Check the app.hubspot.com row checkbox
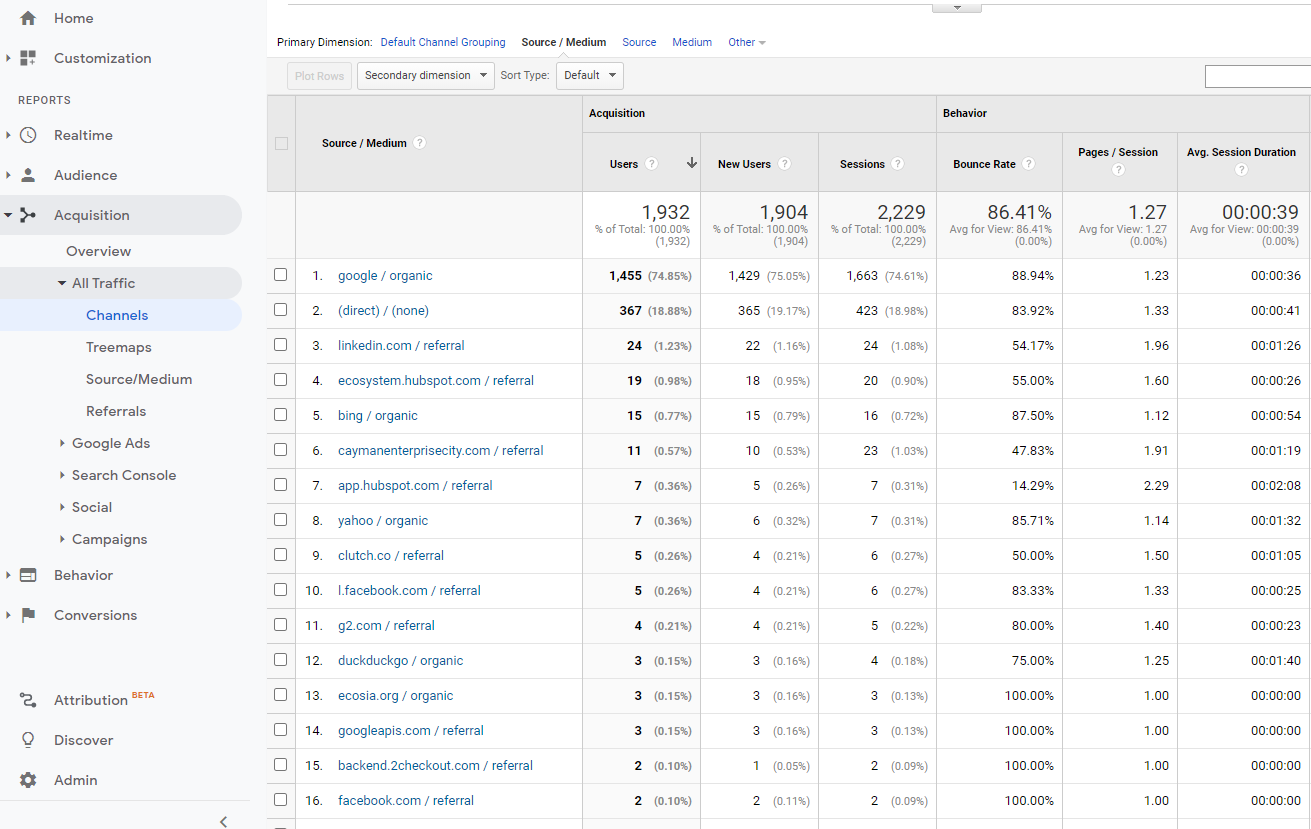This screenshot has height=829, width=1311. [281, 485]
